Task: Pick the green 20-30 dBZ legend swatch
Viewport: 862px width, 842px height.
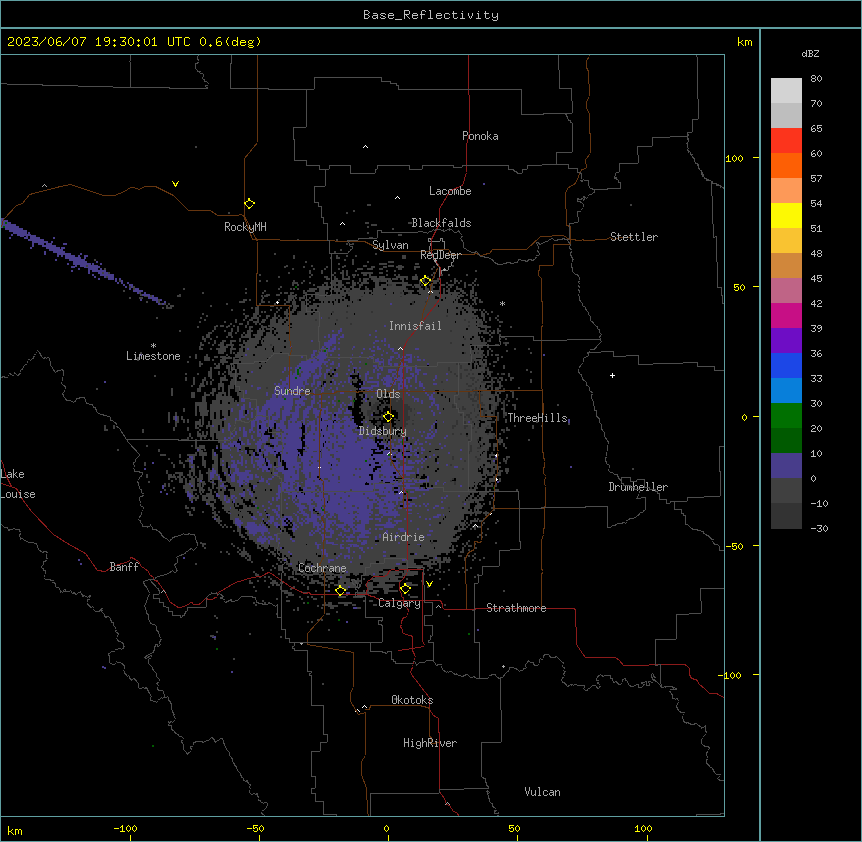Action: pos(786,416)
